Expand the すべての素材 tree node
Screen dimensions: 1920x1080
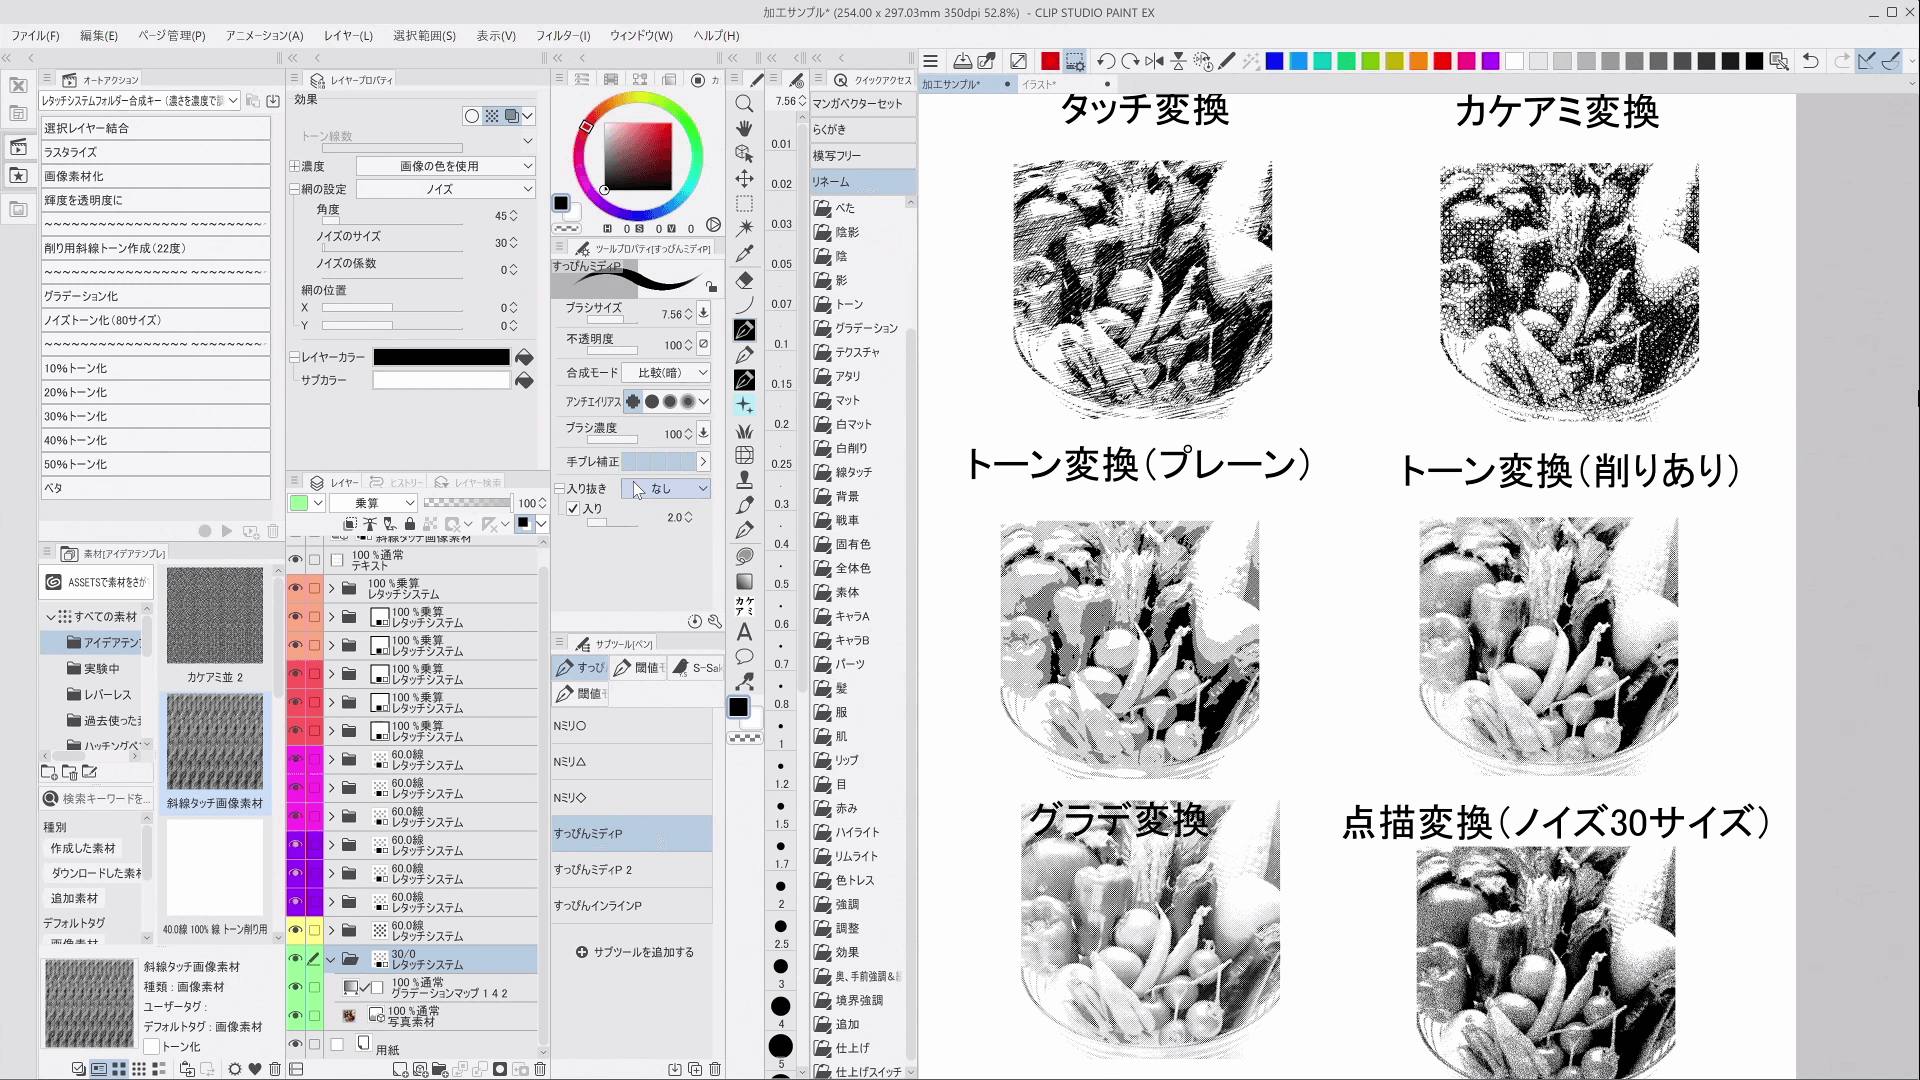coord(50,616)
